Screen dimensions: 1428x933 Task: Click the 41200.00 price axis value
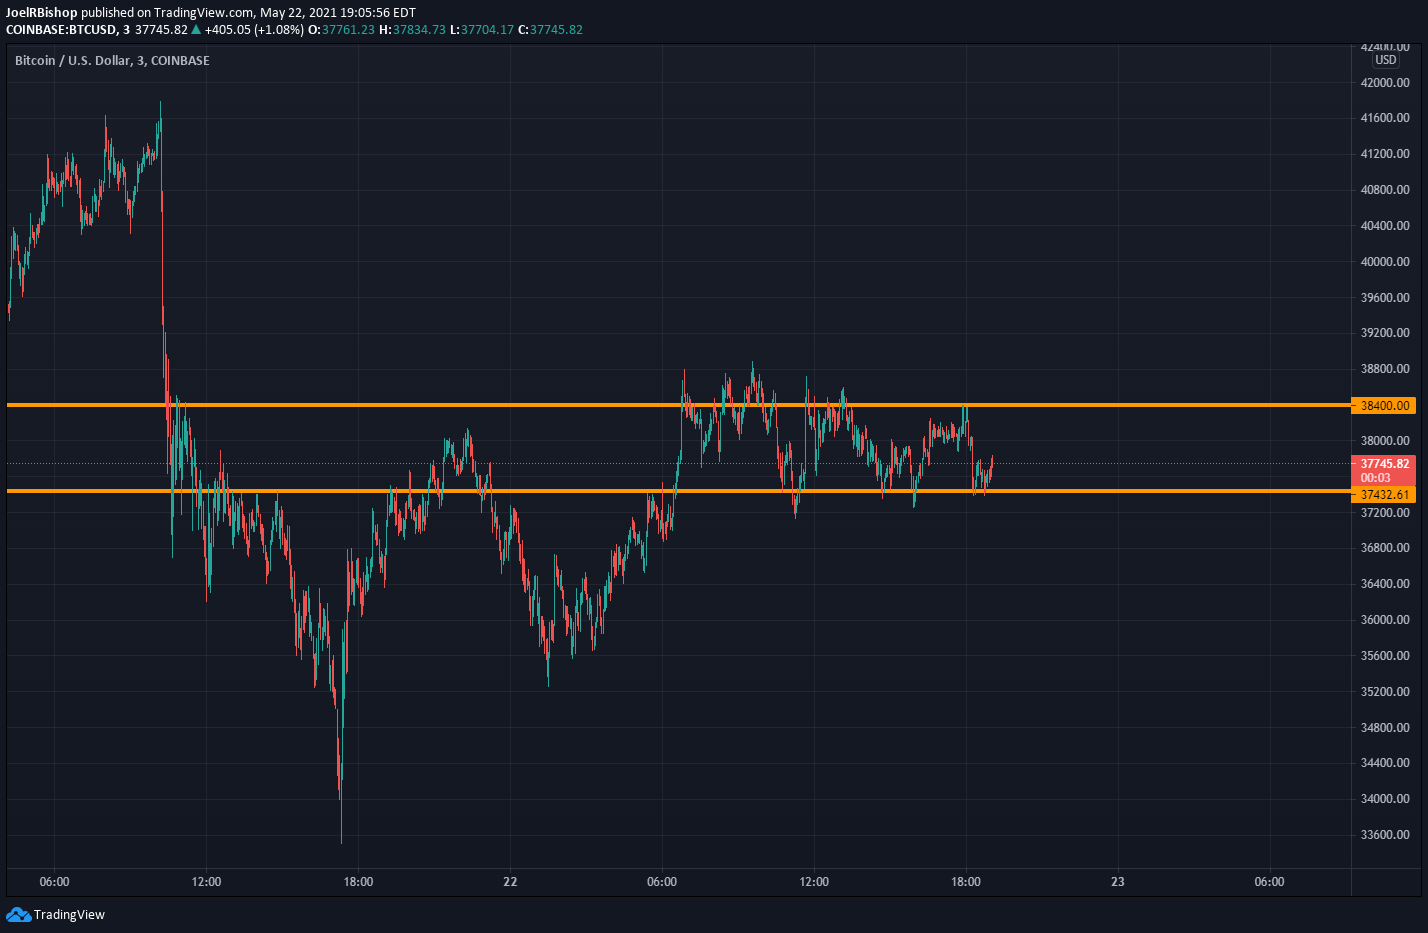point(1385,154)
